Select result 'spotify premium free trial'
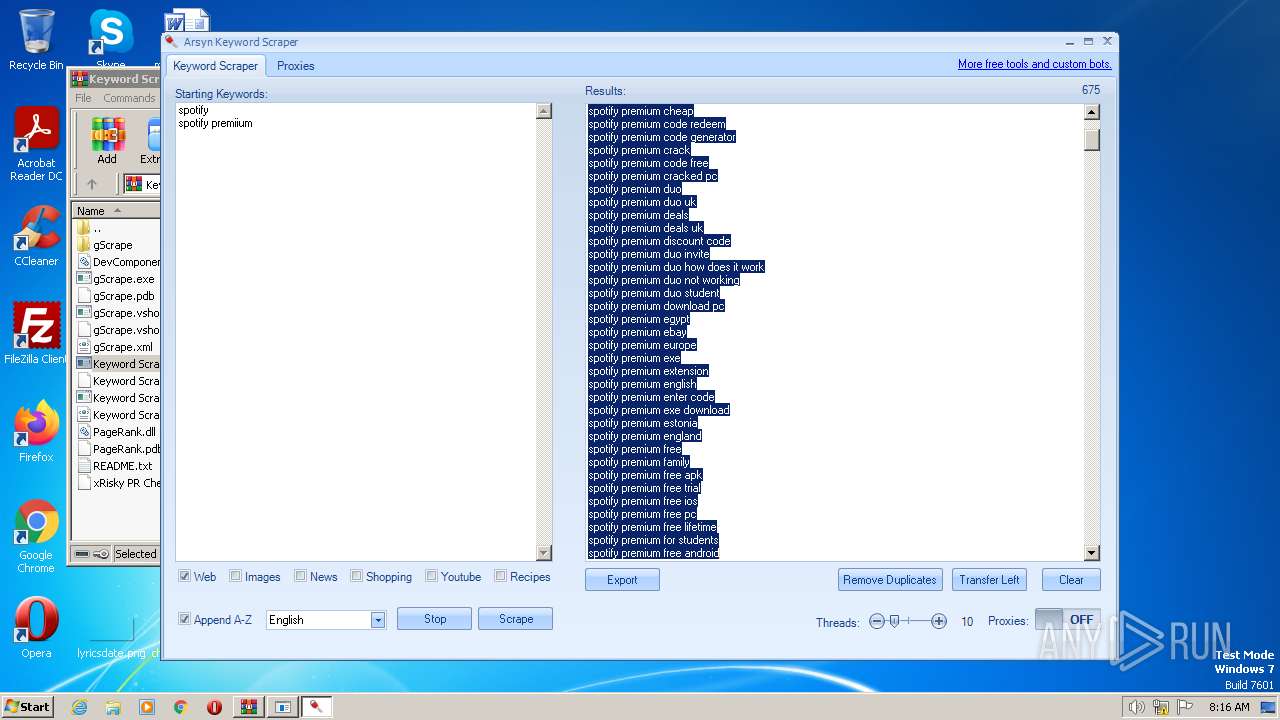Screen dimensions: 1280x720 644,488
